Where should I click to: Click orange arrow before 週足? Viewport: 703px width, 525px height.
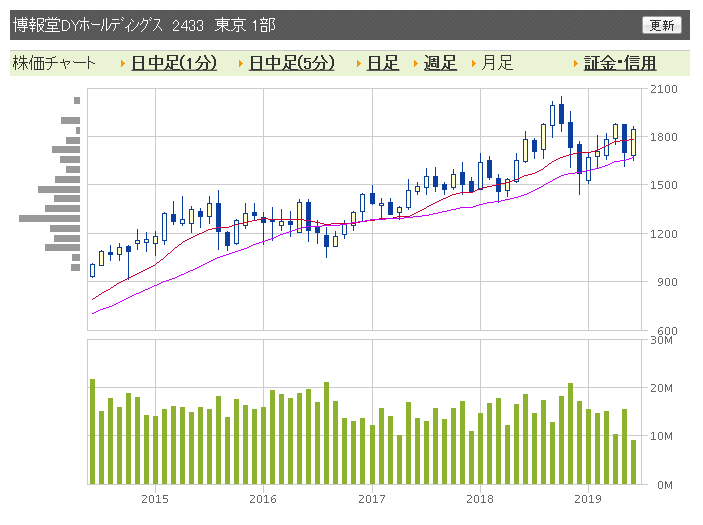(416, 64)
